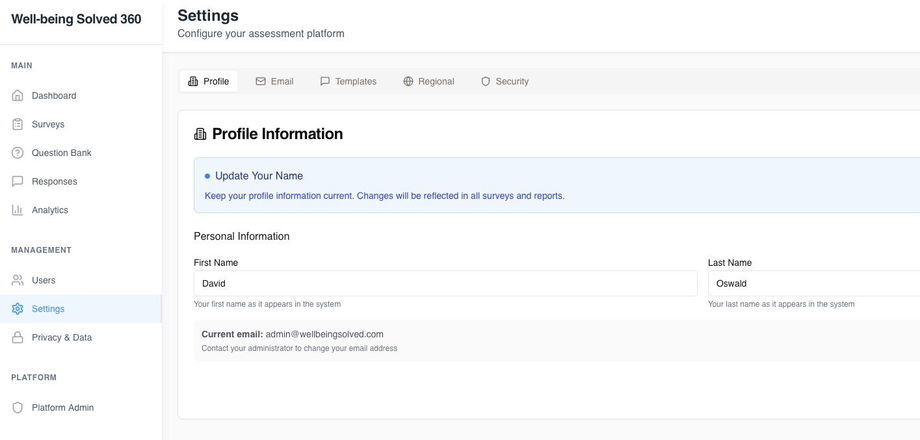The width and height of the screenshot is (920, 440).
Task: Go to the Security settings tab
Action: pyautogui.click(x=504, y=81)
